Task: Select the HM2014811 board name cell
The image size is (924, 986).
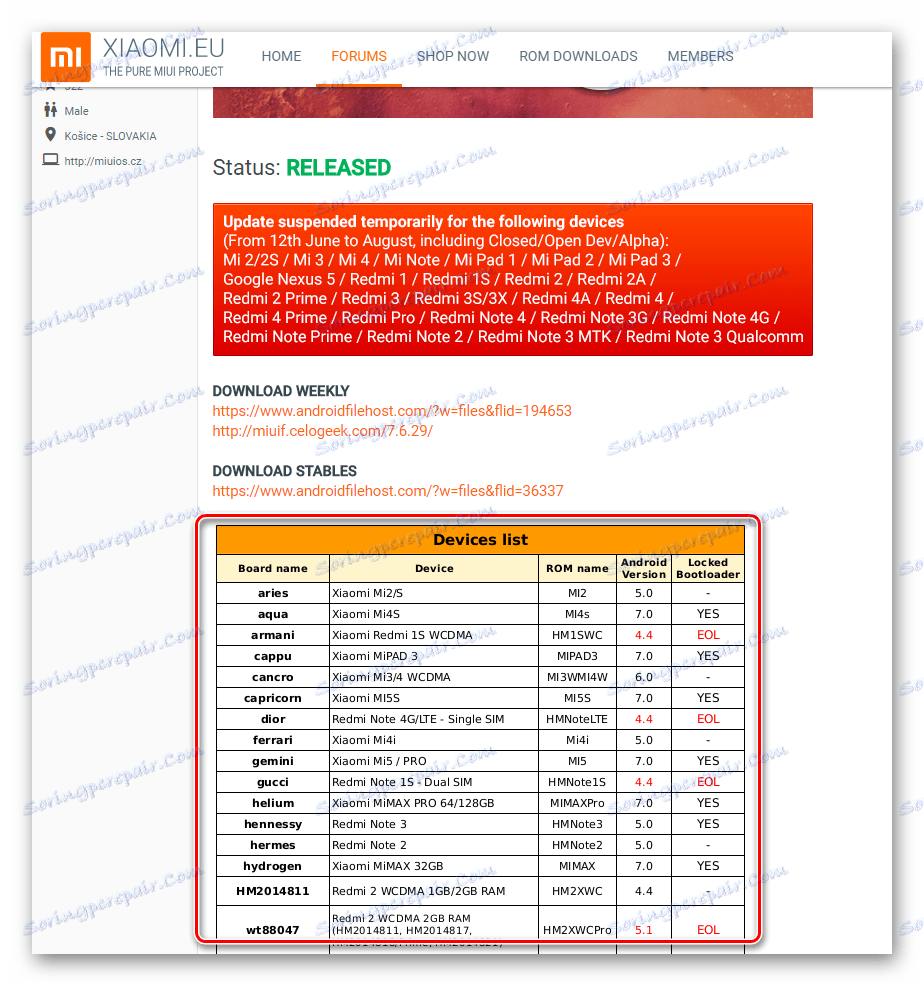Action: point(272,891)
